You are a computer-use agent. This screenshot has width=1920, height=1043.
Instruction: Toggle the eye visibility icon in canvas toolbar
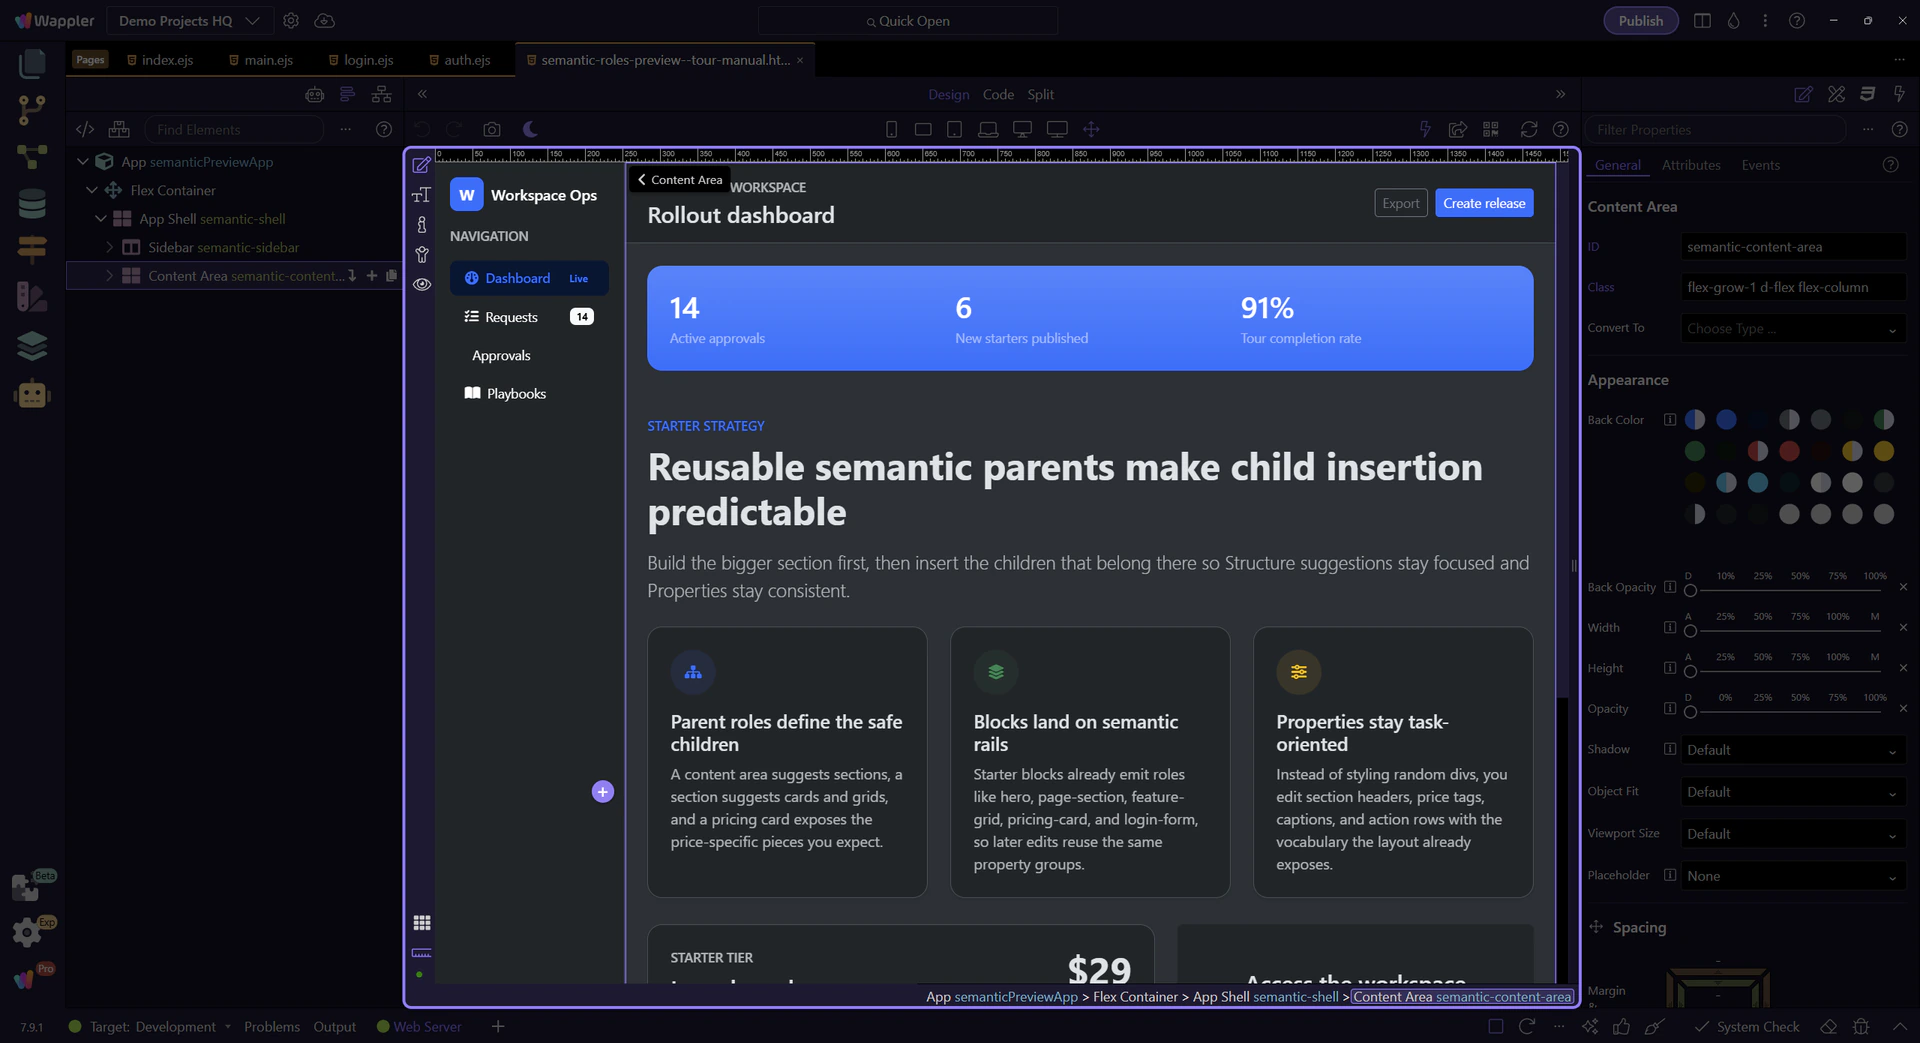pyautogui.click(x=422, y=284)
